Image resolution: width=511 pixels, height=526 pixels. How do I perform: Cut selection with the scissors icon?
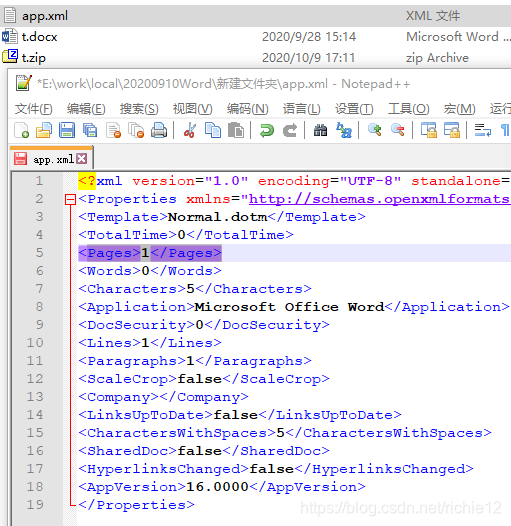coord(190,130)
